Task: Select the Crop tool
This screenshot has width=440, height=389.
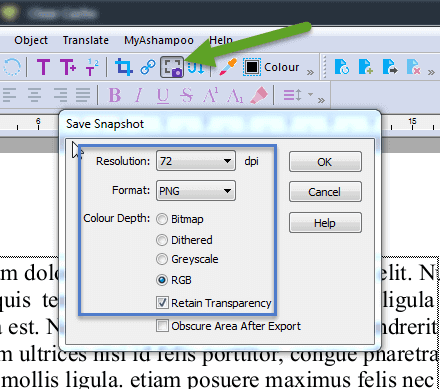Action: [x=124, y=67]
